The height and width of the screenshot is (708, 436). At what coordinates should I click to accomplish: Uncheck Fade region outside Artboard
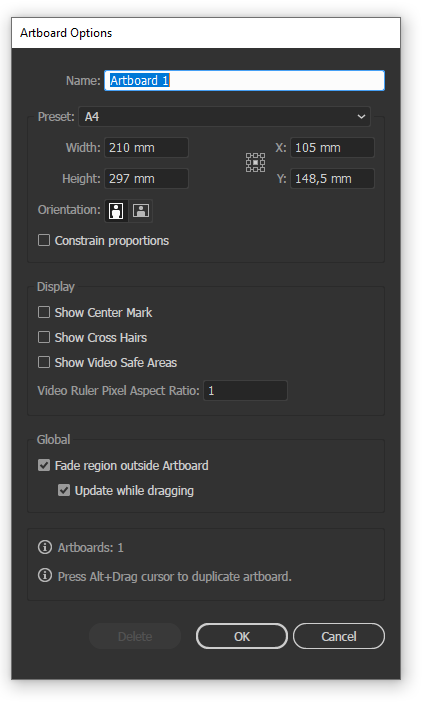point(44,465)
